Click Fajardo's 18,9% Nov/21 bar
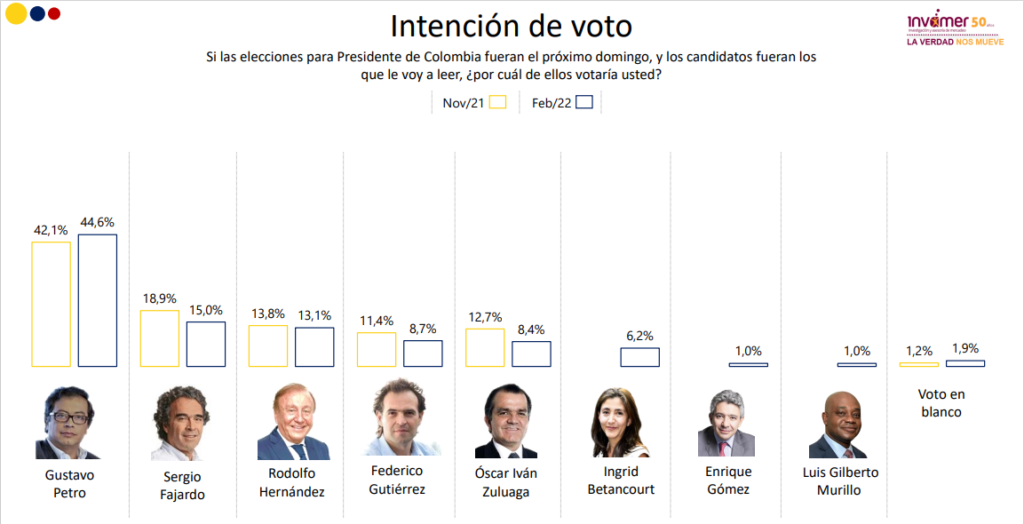 click(159, 338)
